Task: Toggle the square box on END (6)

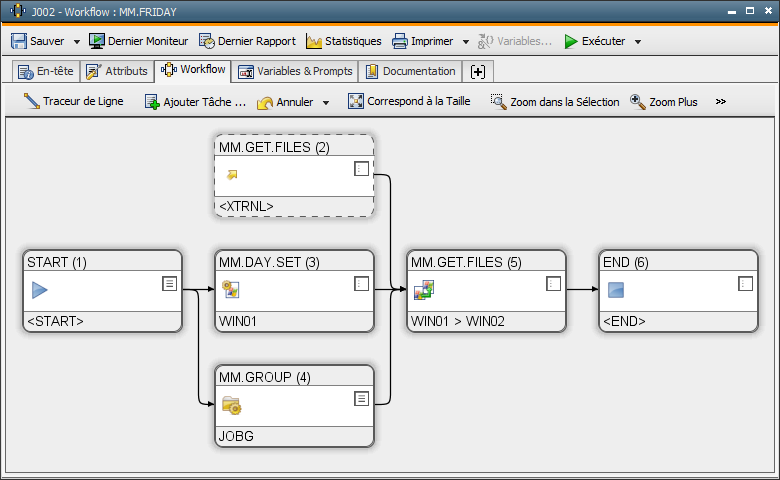Action: click(745, 284)
